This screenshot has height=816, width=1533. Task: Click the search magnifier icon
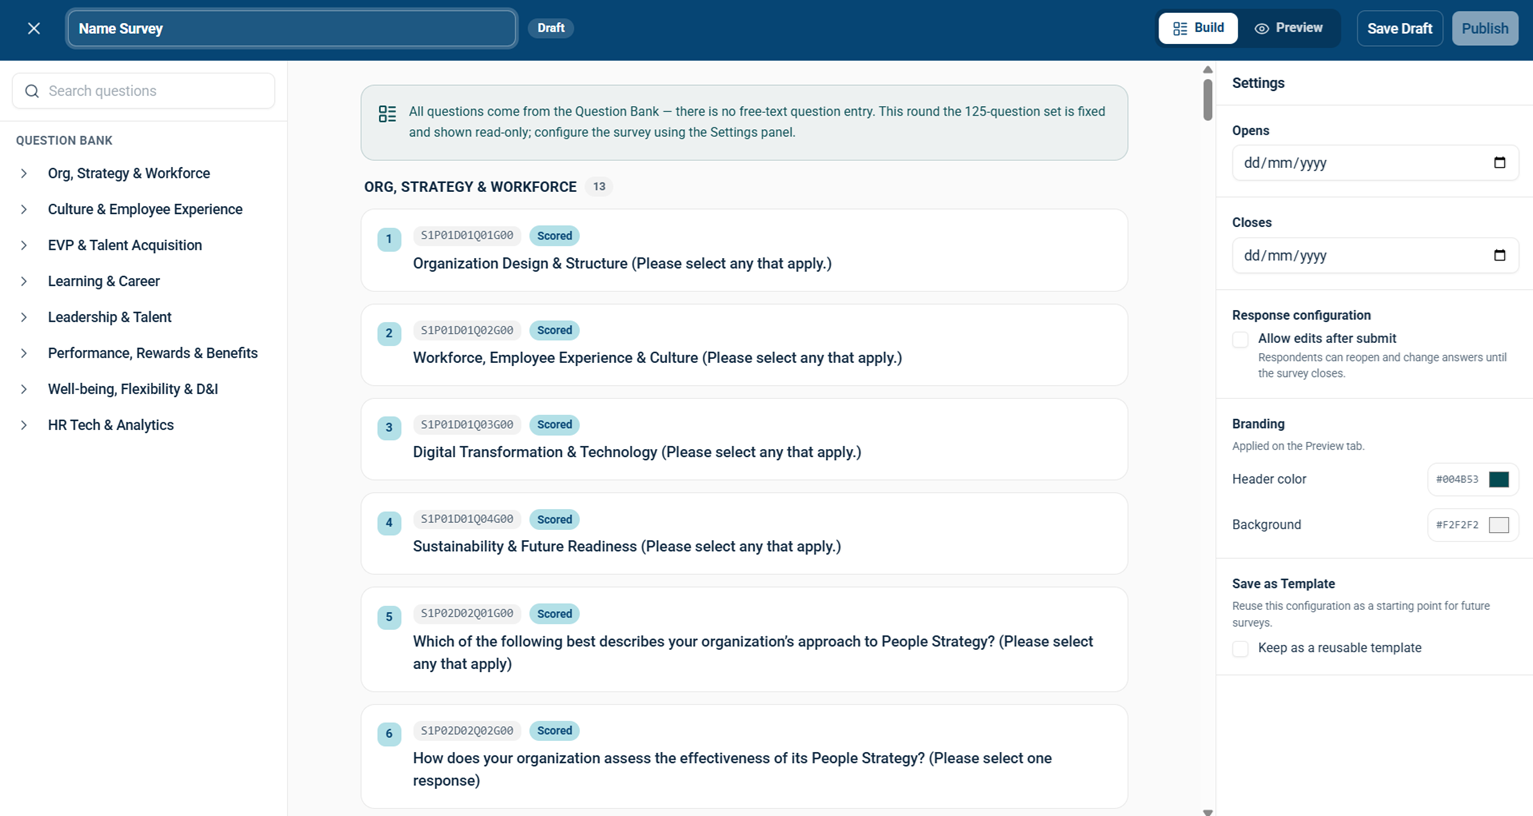(32, 91)
